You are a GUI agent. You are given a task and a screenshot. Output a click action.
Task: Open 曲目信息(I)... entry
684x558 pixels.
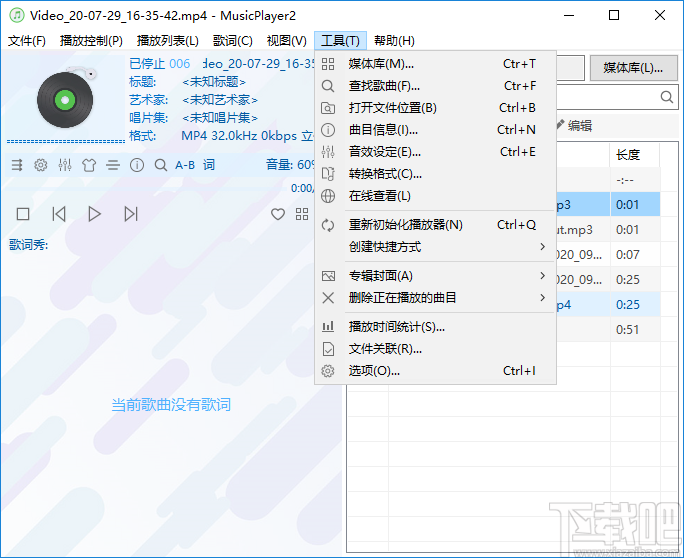point(435,130)
